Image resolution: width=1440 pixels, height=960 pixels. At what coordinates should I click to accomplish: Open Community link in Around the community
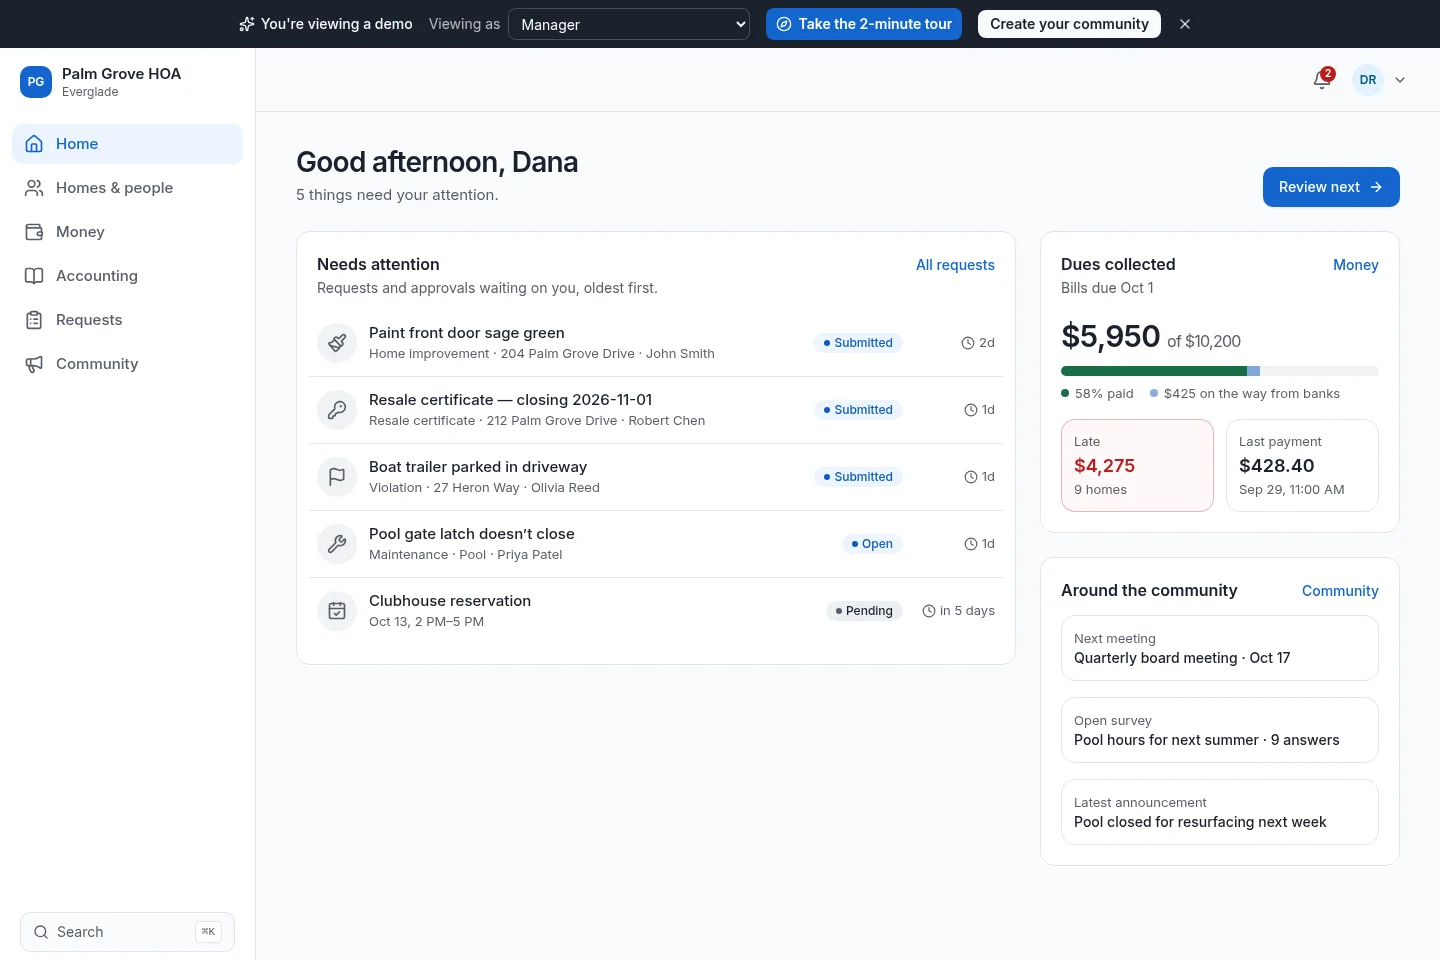click(1340, 591)
